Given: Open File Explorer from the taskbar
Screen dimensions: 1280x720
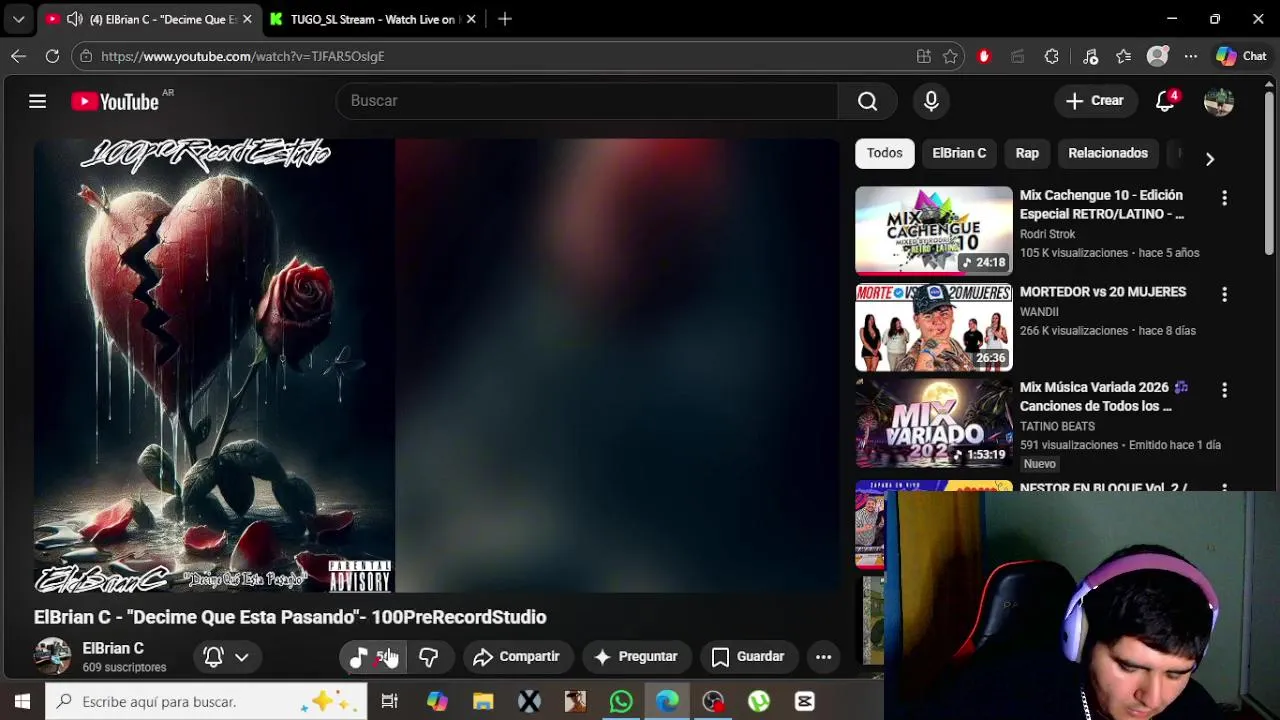Looking at the screenshot, I should click(483, 702).
